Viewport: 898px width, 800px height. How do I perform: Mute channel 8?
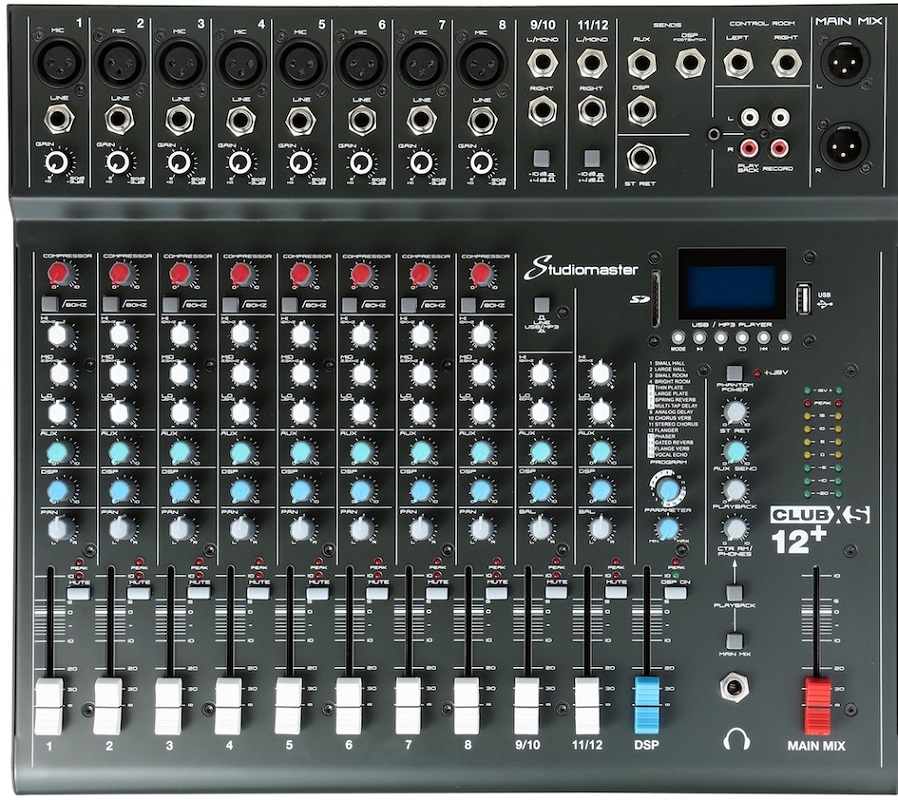(497, 593)
